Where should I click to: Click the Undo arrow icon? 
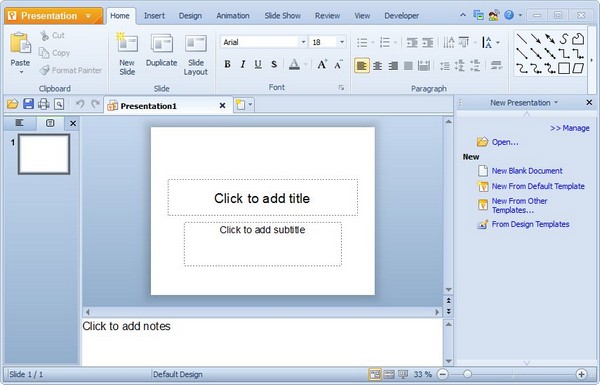(80, 104)
